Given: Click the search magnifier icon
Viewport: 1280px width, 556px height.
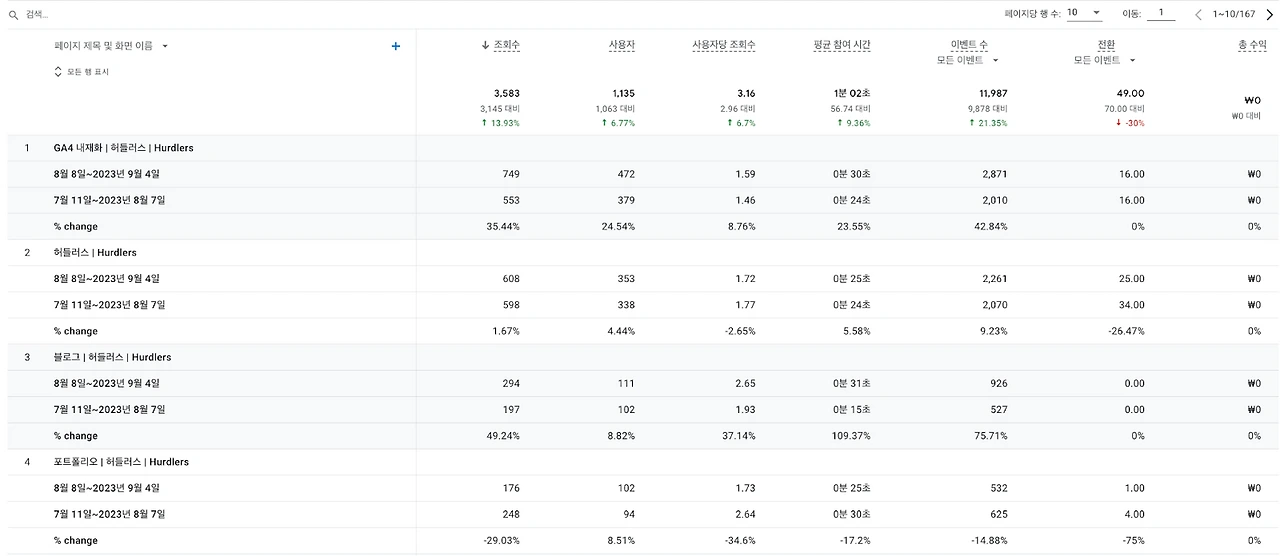Looking at the screenshot, I should coord(13,15).
